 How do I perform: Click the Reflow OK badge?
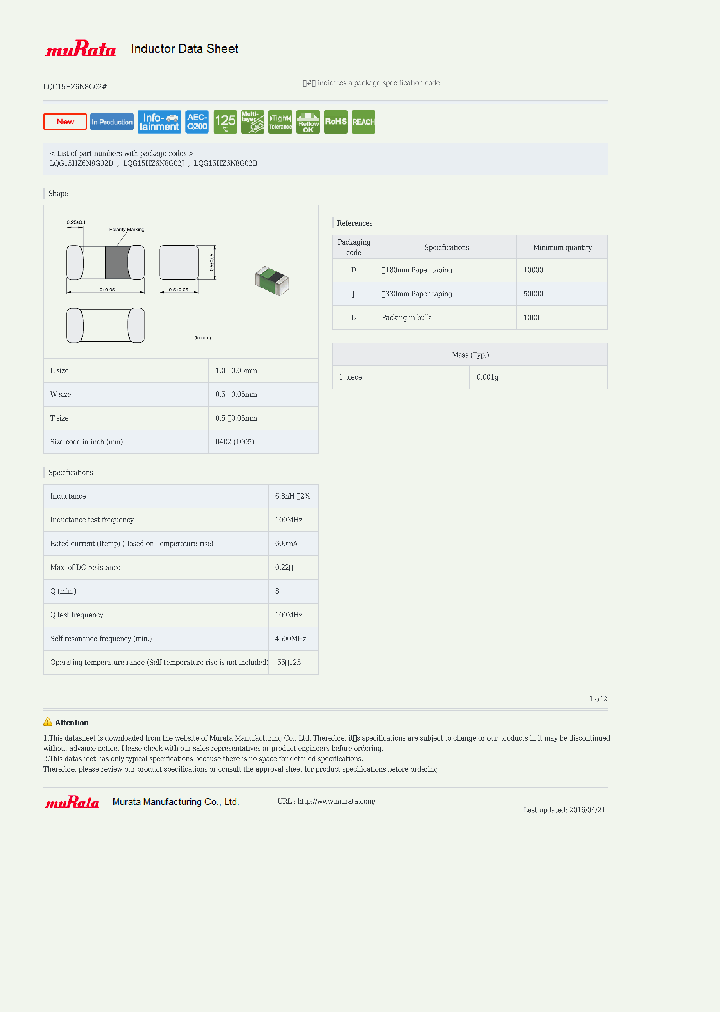pos(308,121)
